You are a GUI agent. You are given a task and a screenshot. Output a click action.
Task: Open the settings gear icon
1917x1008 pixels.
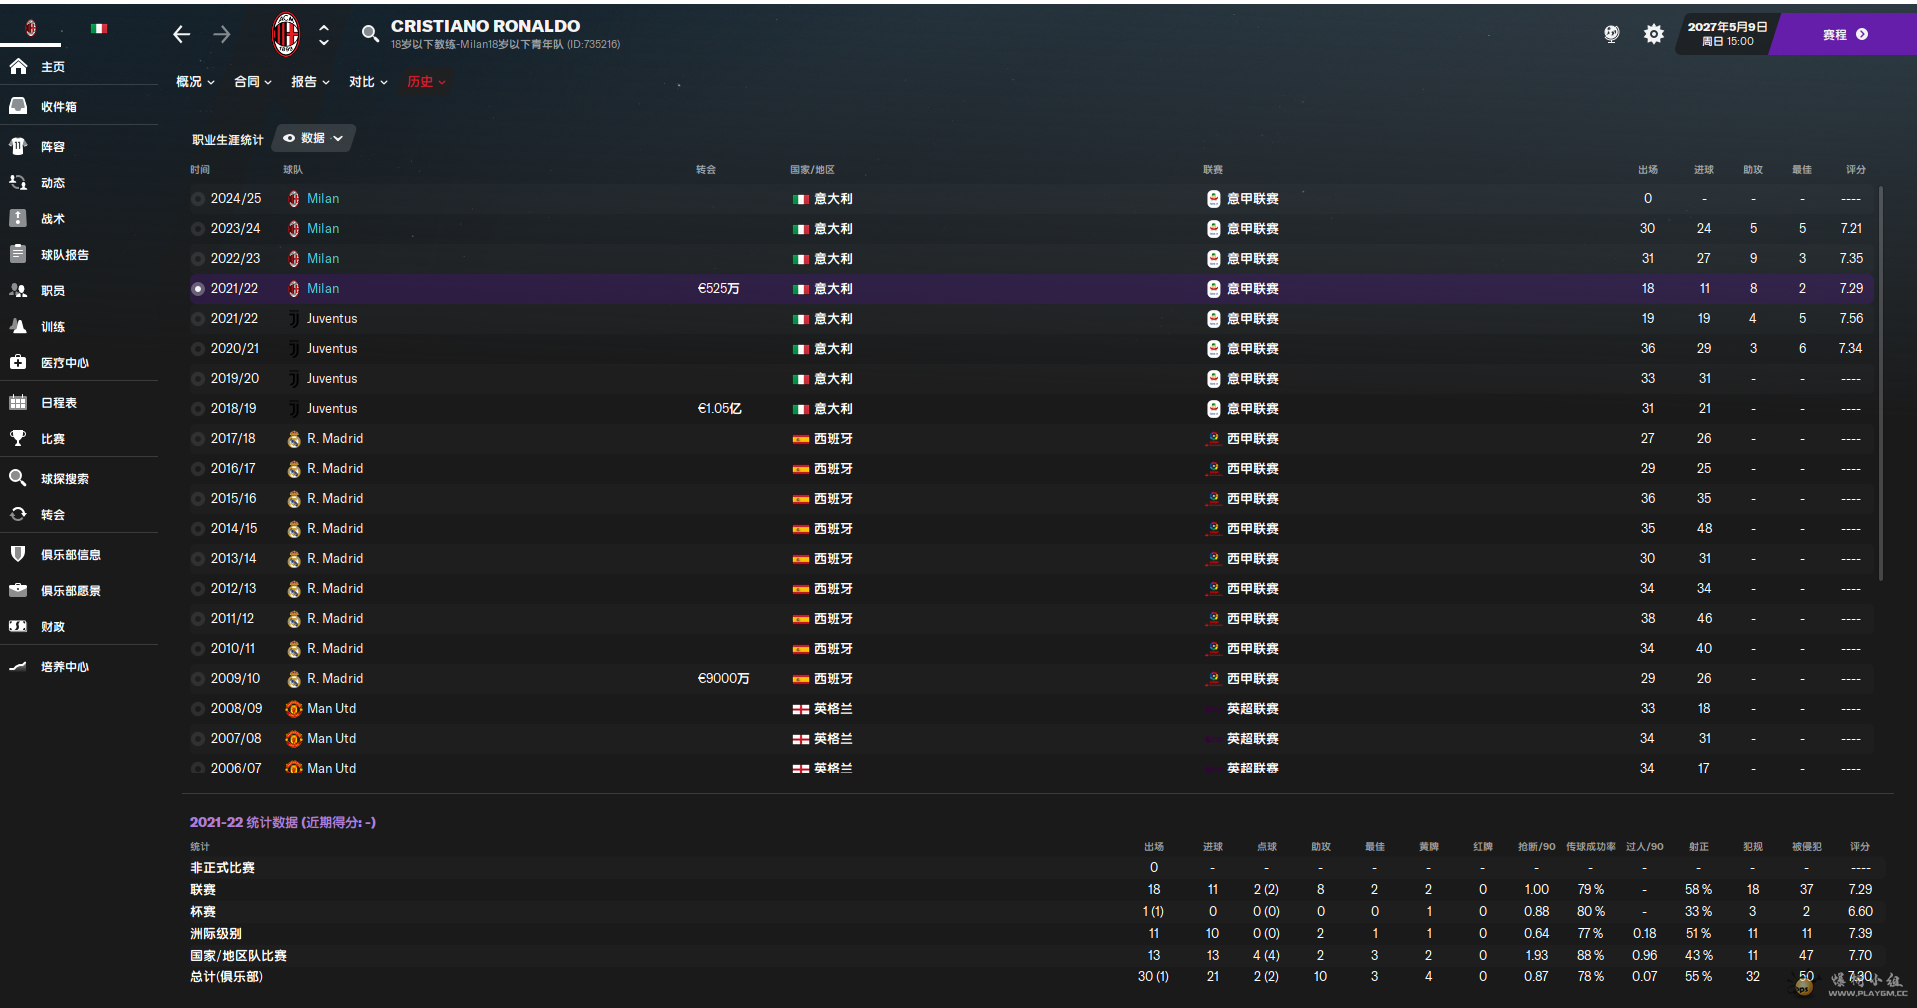tap(1654, 34)
